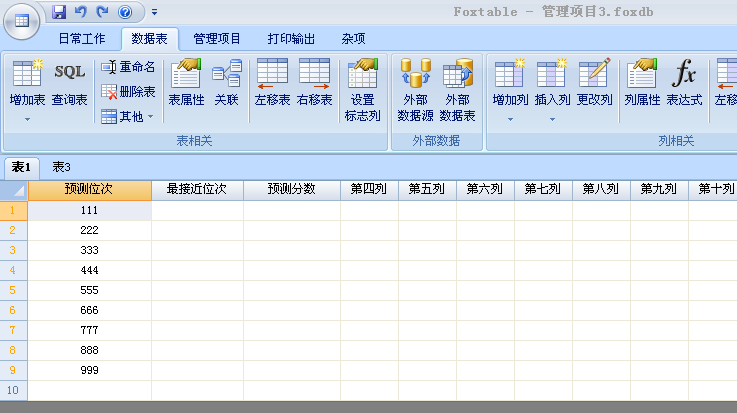Screen dimensions: 737x413
Task: Click 删除表 delete table
Action: 128,92
